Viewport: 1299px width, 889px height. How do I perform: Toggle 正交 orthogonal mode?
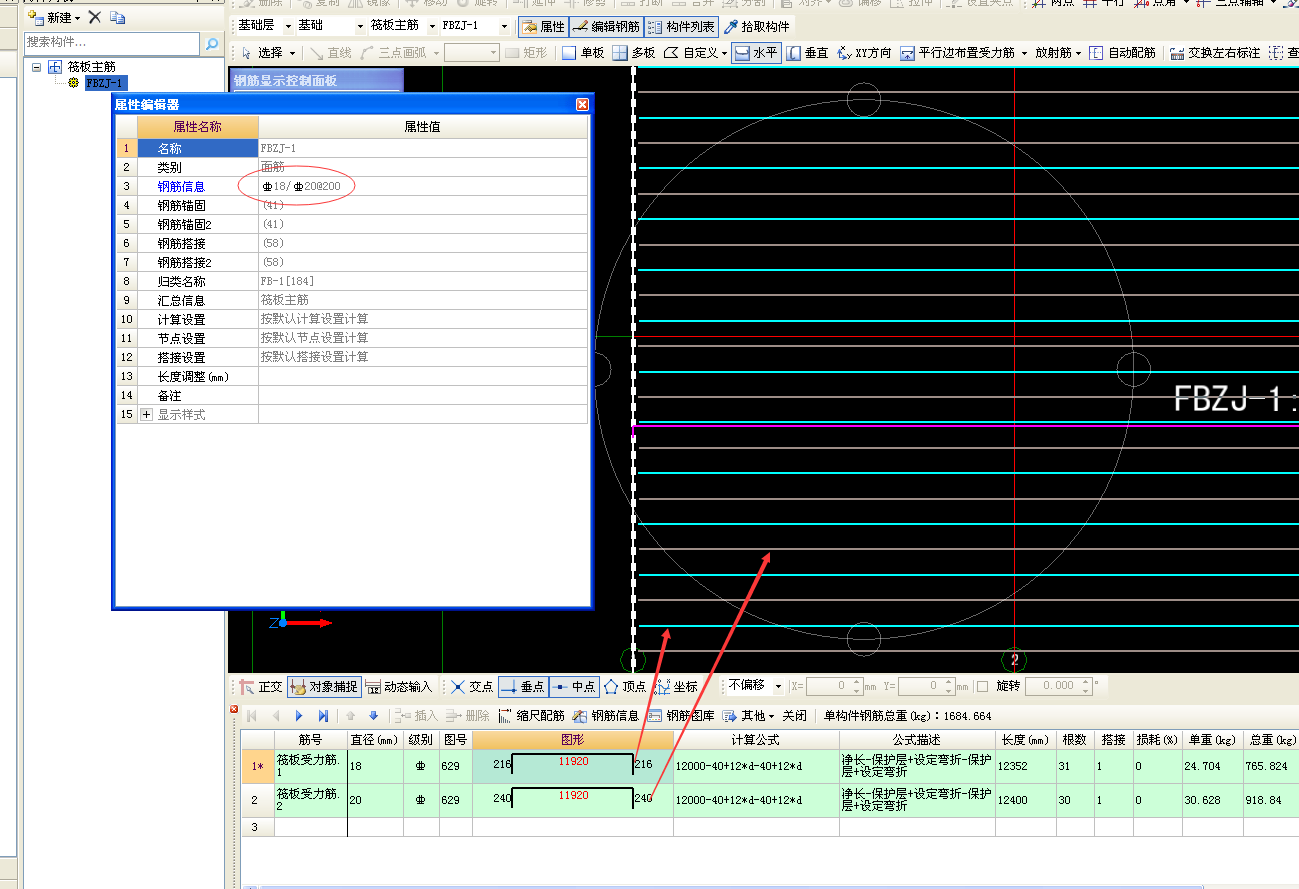pyautogui.click(x=261, y=687)
